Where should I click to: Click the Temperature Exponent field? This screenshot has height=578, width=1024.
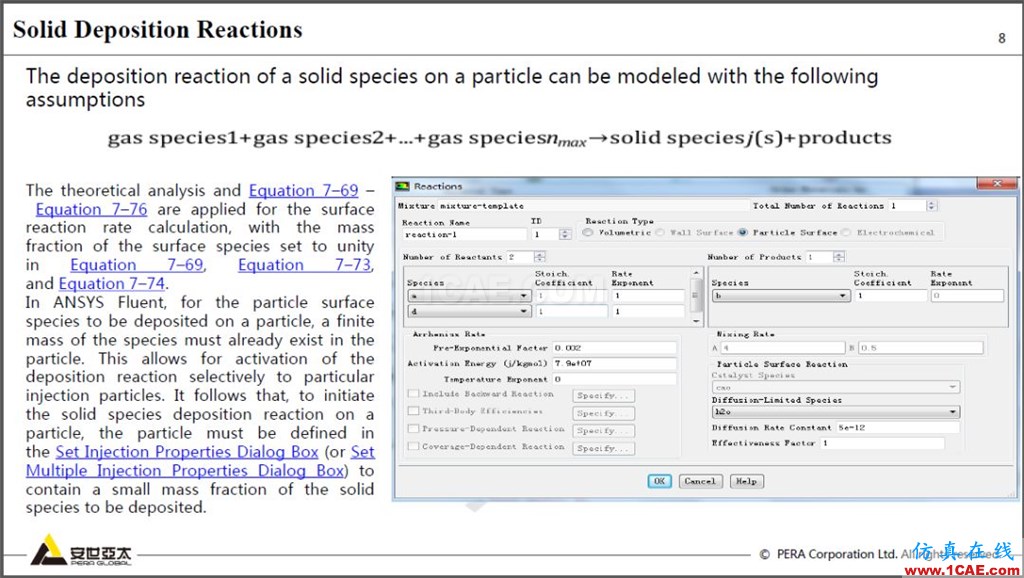pos(615,379)
